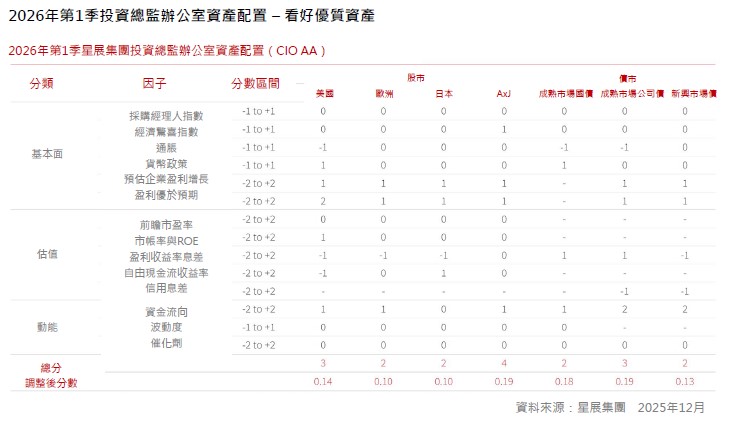The image size is (729, 442).
Task: Click the 股市 group heading
Action: (415, 76)
